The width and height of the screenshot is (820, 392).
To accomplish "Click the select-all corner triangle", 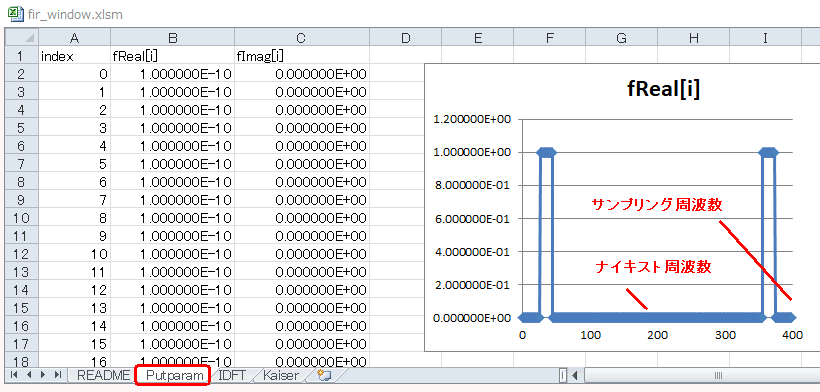I will (x=21, y=38).
